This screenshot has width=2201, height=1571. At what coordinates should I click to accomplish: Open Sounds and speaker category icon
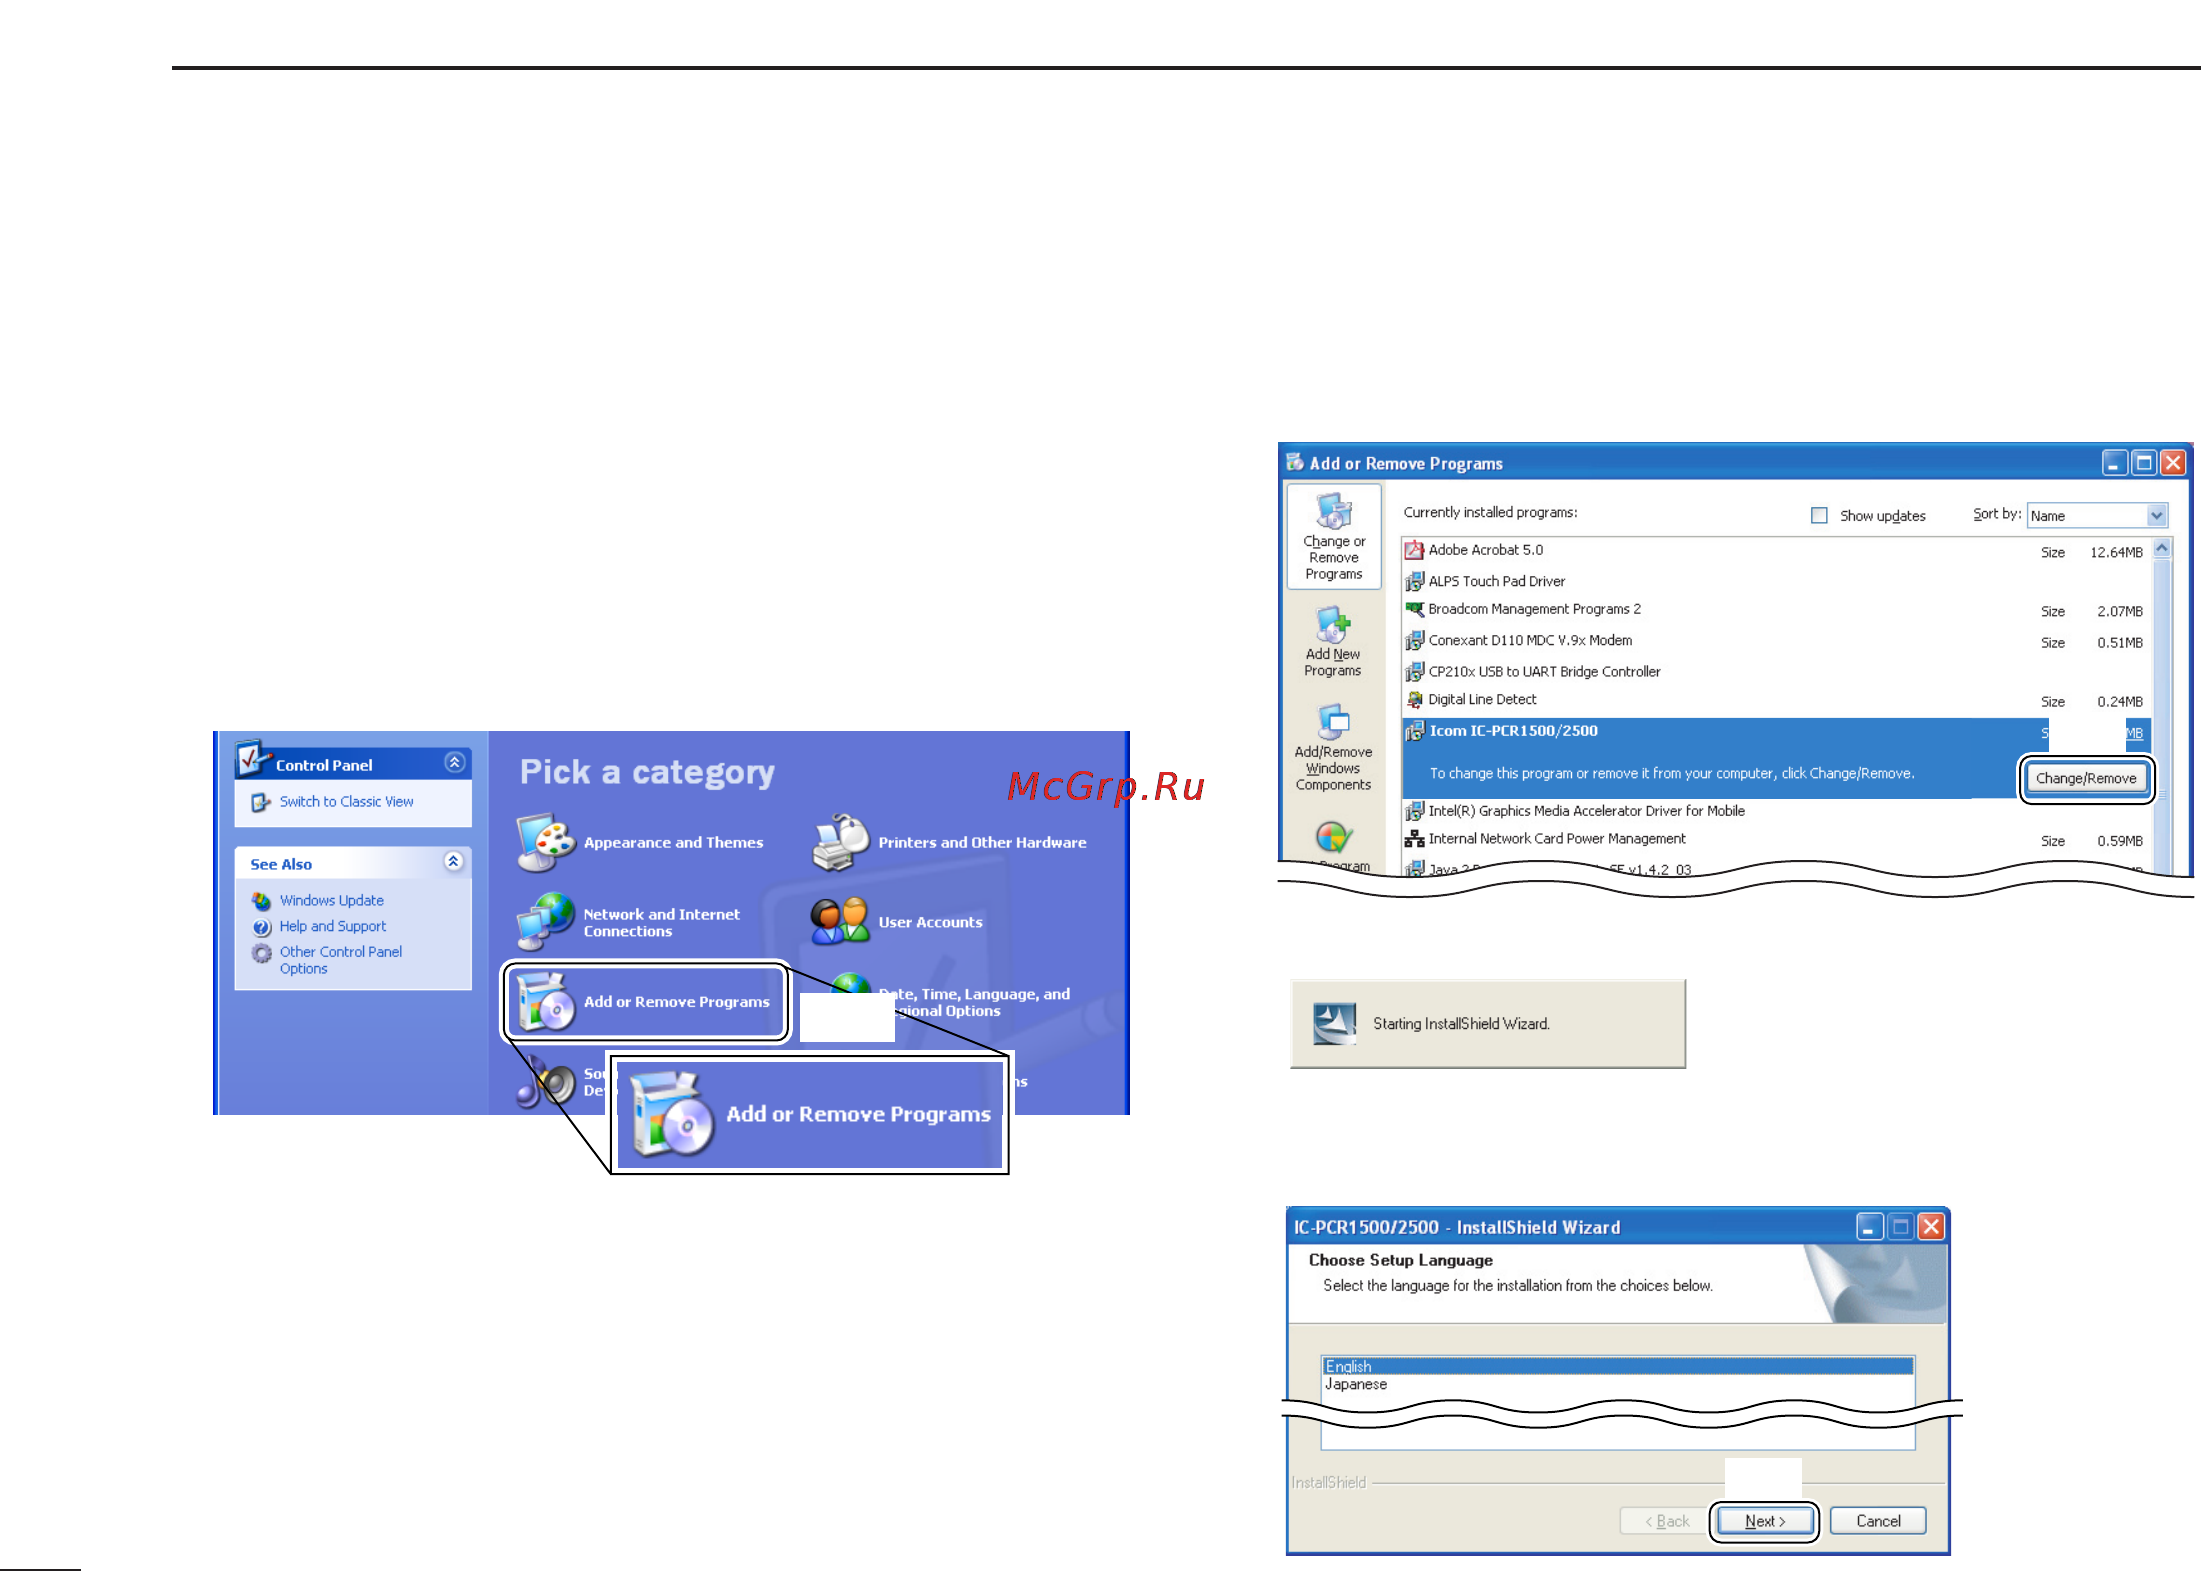point(545,1083)
